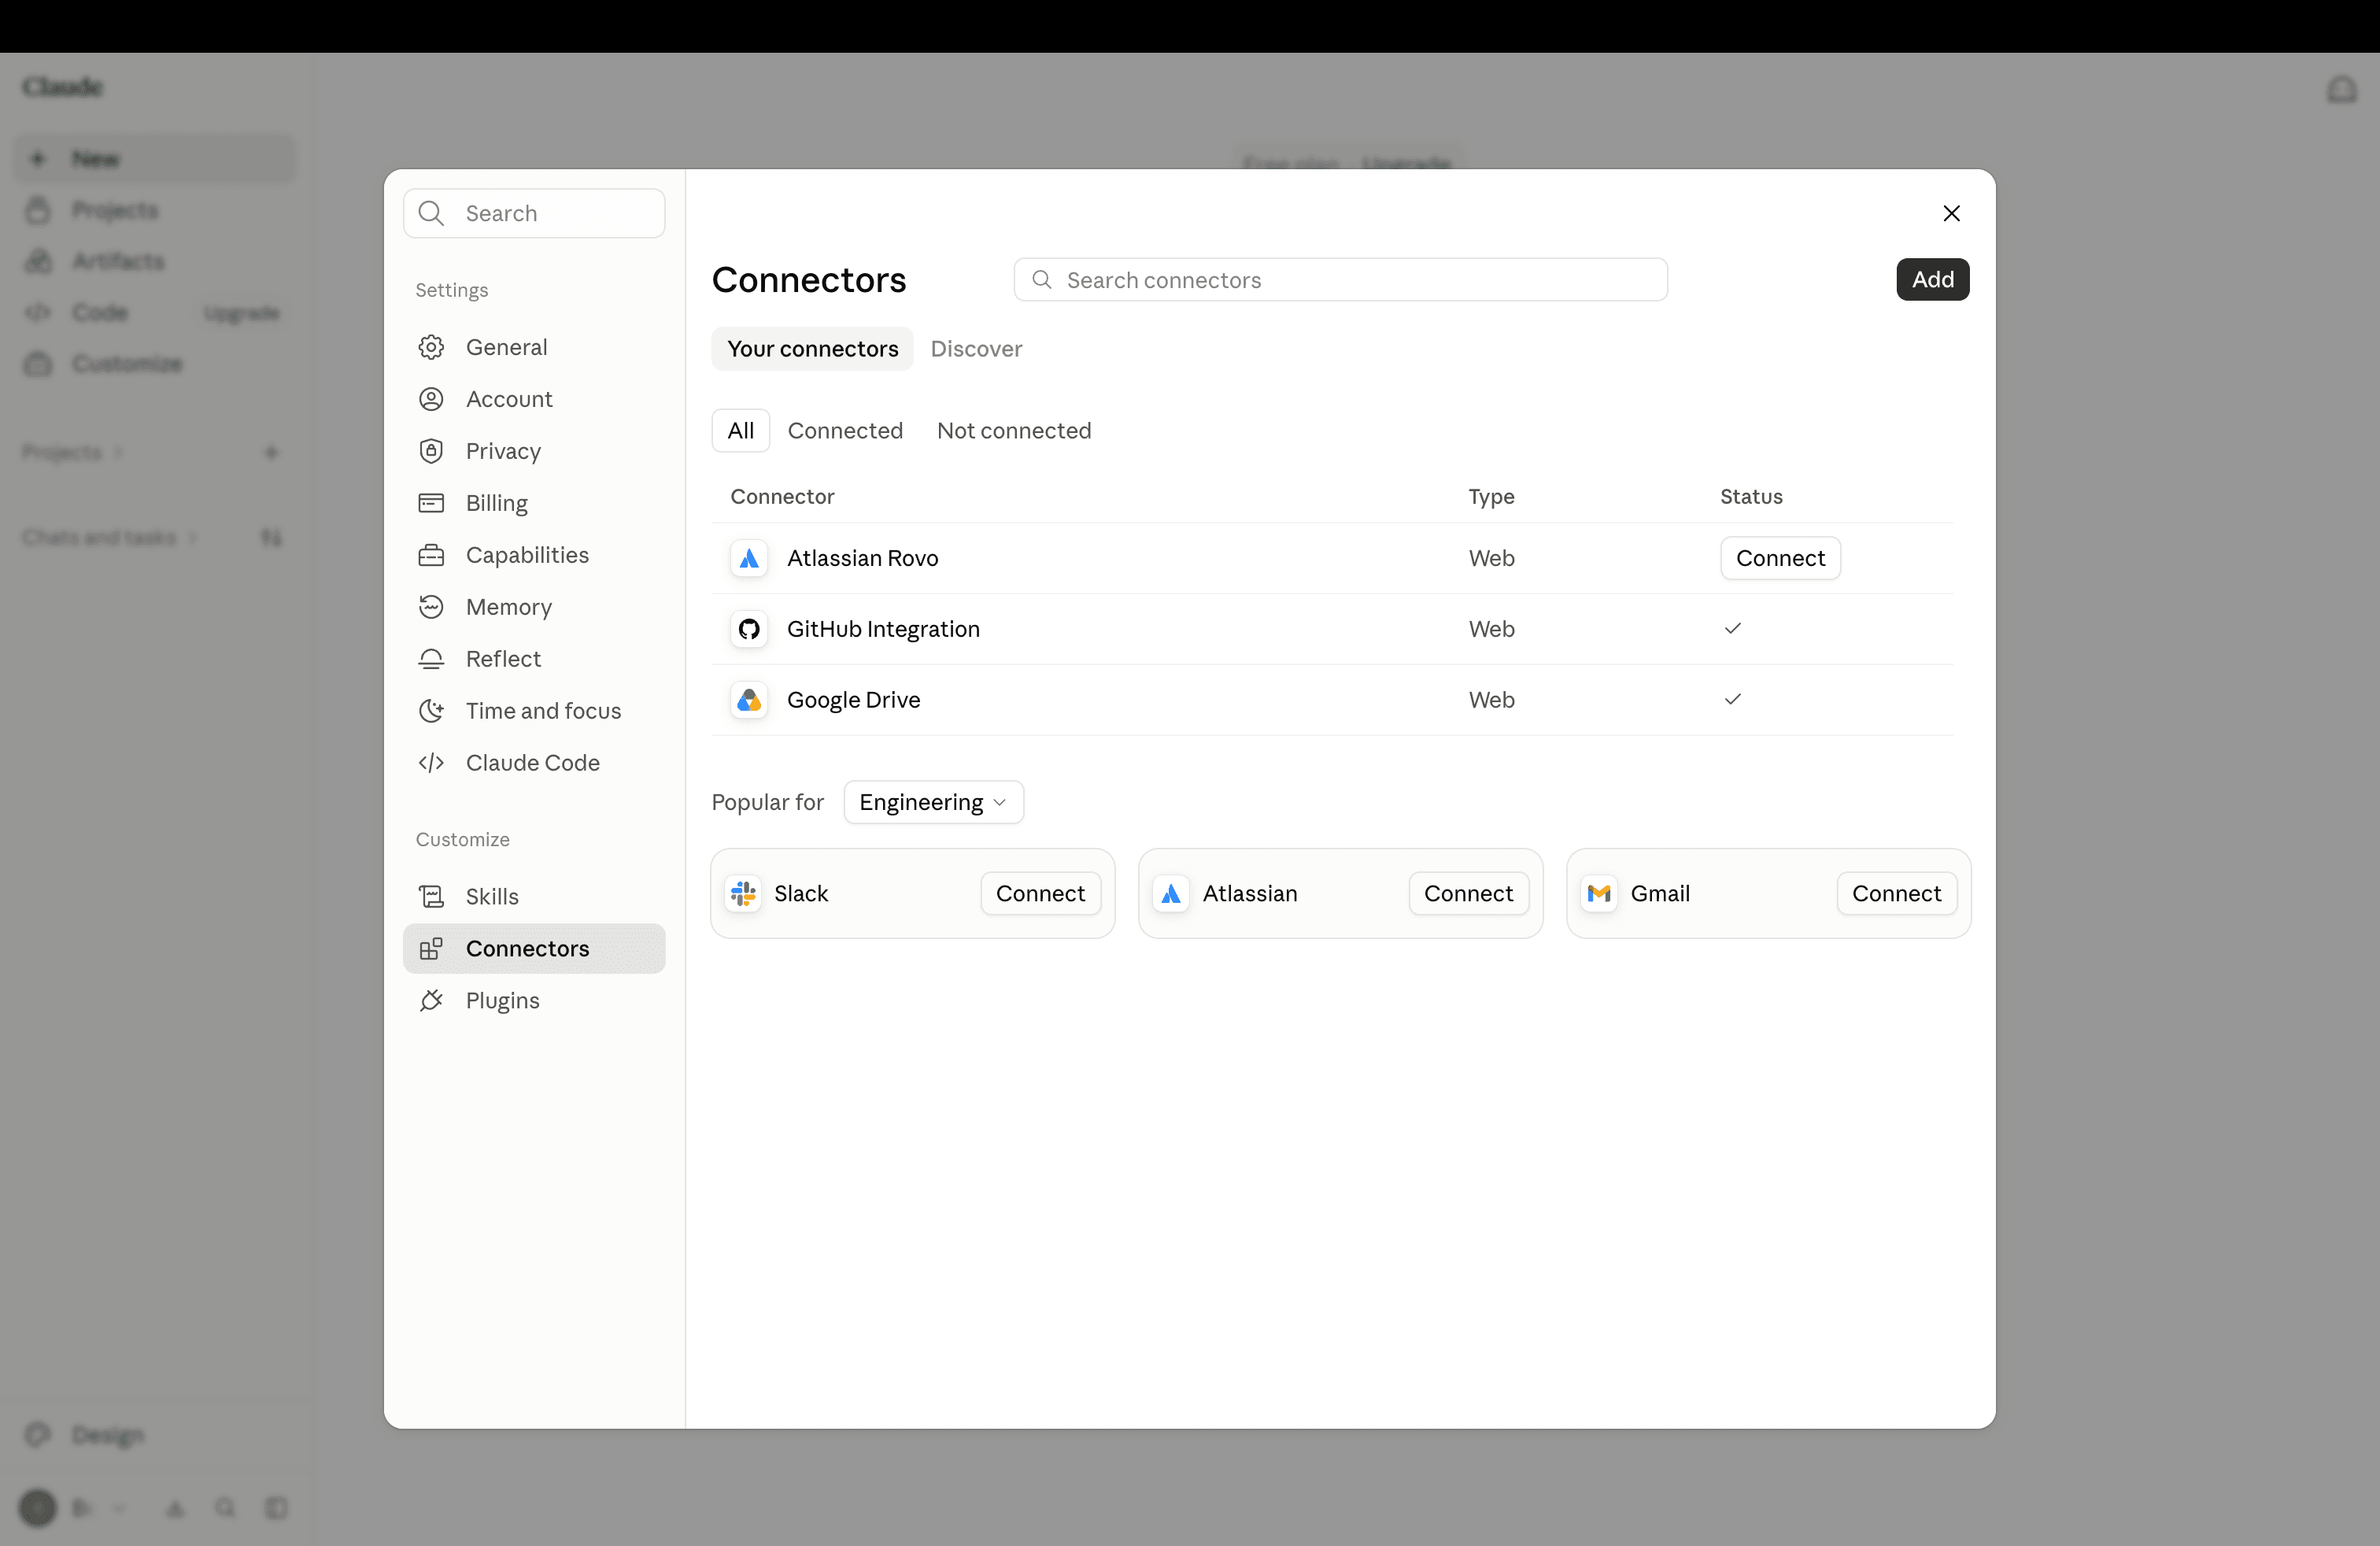Click the Type column header
This screenshot has width=2380, height=1546.
pos(1491,497)
